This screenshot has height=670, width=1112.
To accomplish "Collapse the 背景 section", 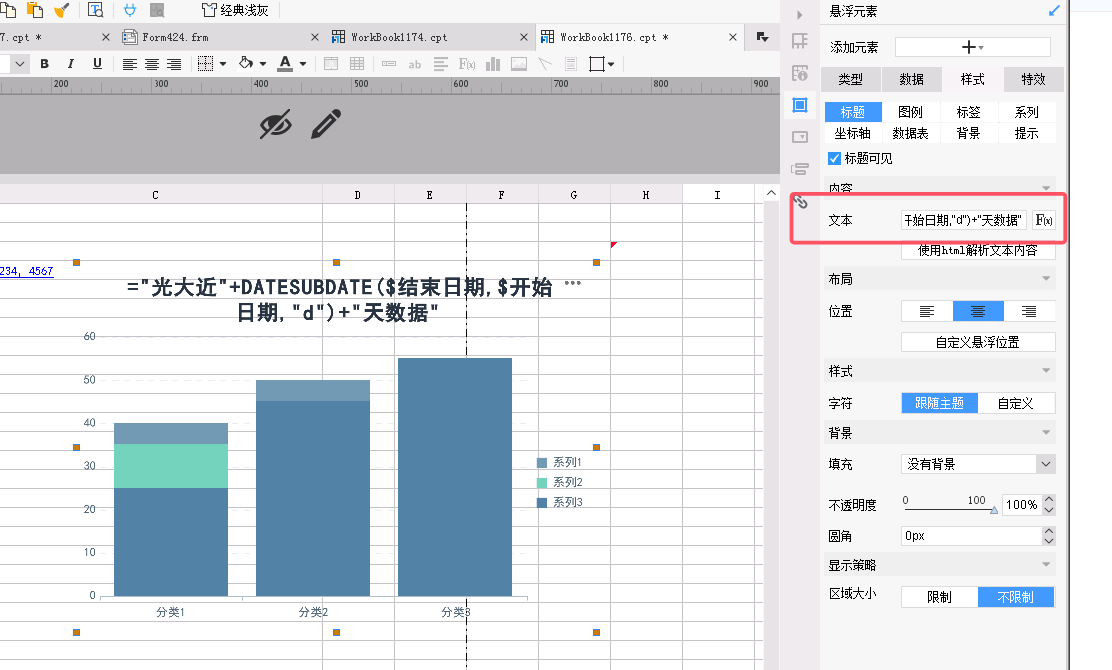I will 1046,432.
